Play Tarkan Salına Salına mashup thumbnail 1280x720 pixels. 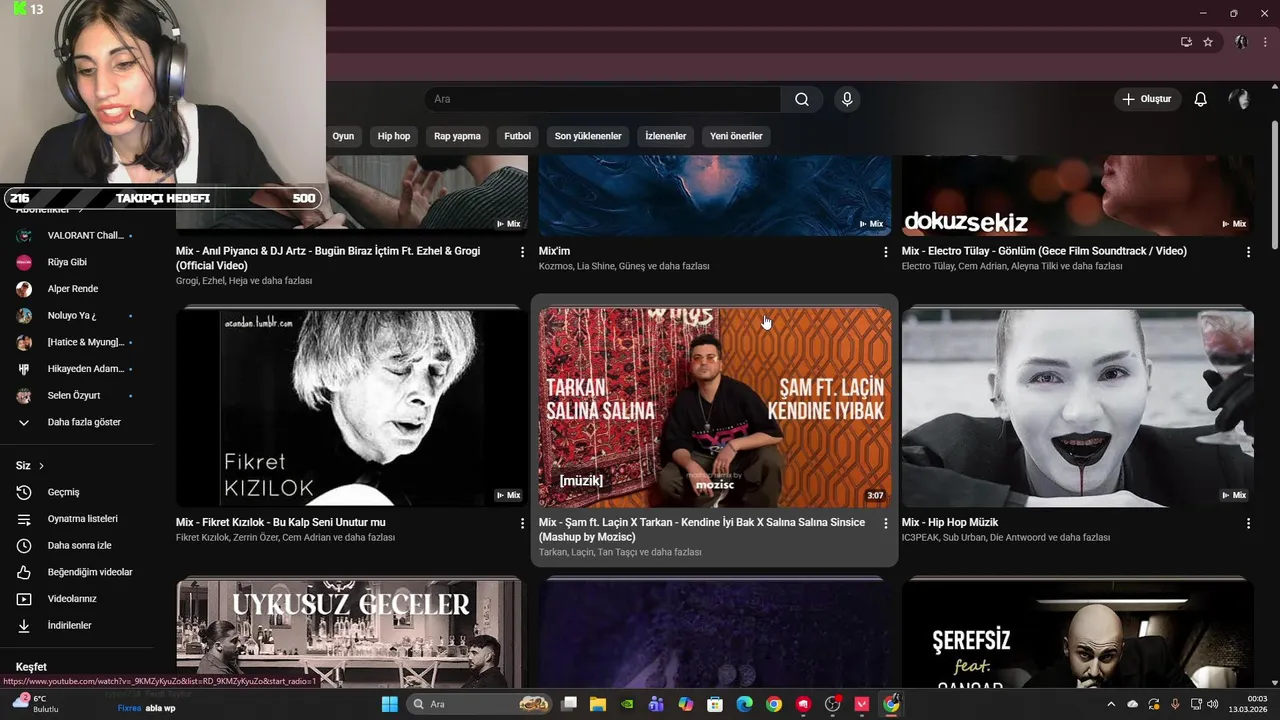pos(715,407)
